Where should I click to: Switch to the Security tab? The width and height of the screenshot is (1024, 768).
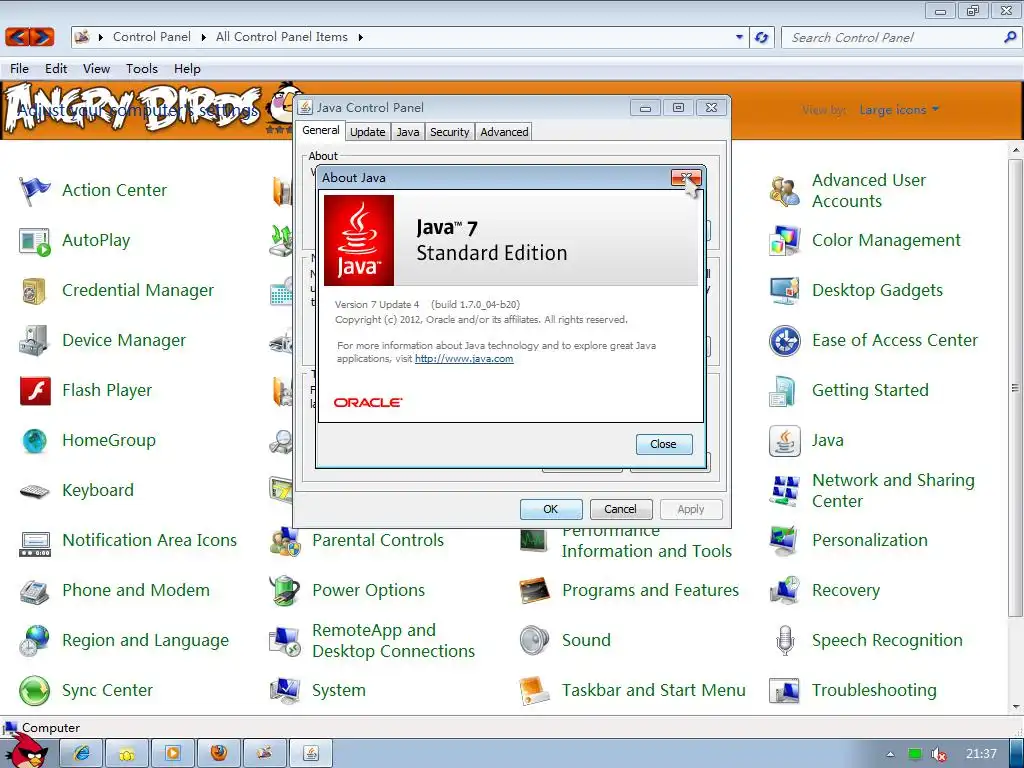(449, 132)
